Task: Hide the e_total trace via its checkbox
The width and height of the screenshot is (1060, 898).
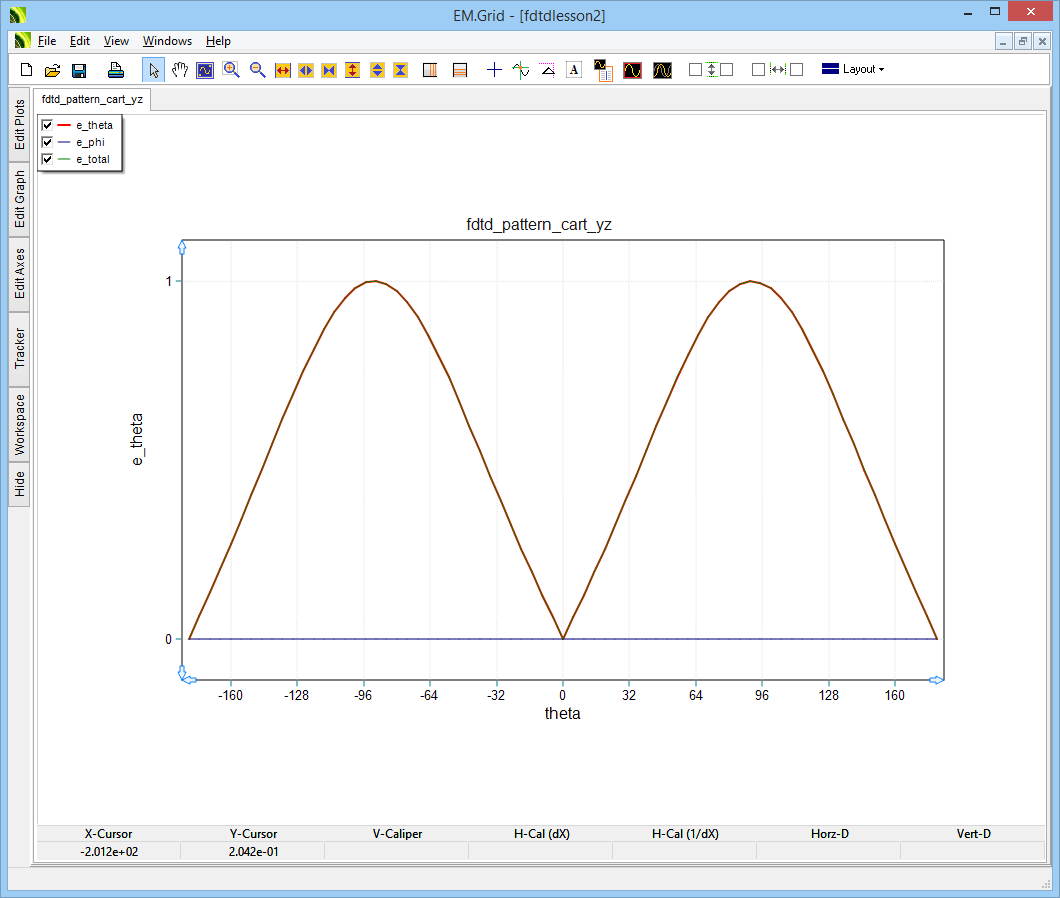Action: (x=47, y=159)
